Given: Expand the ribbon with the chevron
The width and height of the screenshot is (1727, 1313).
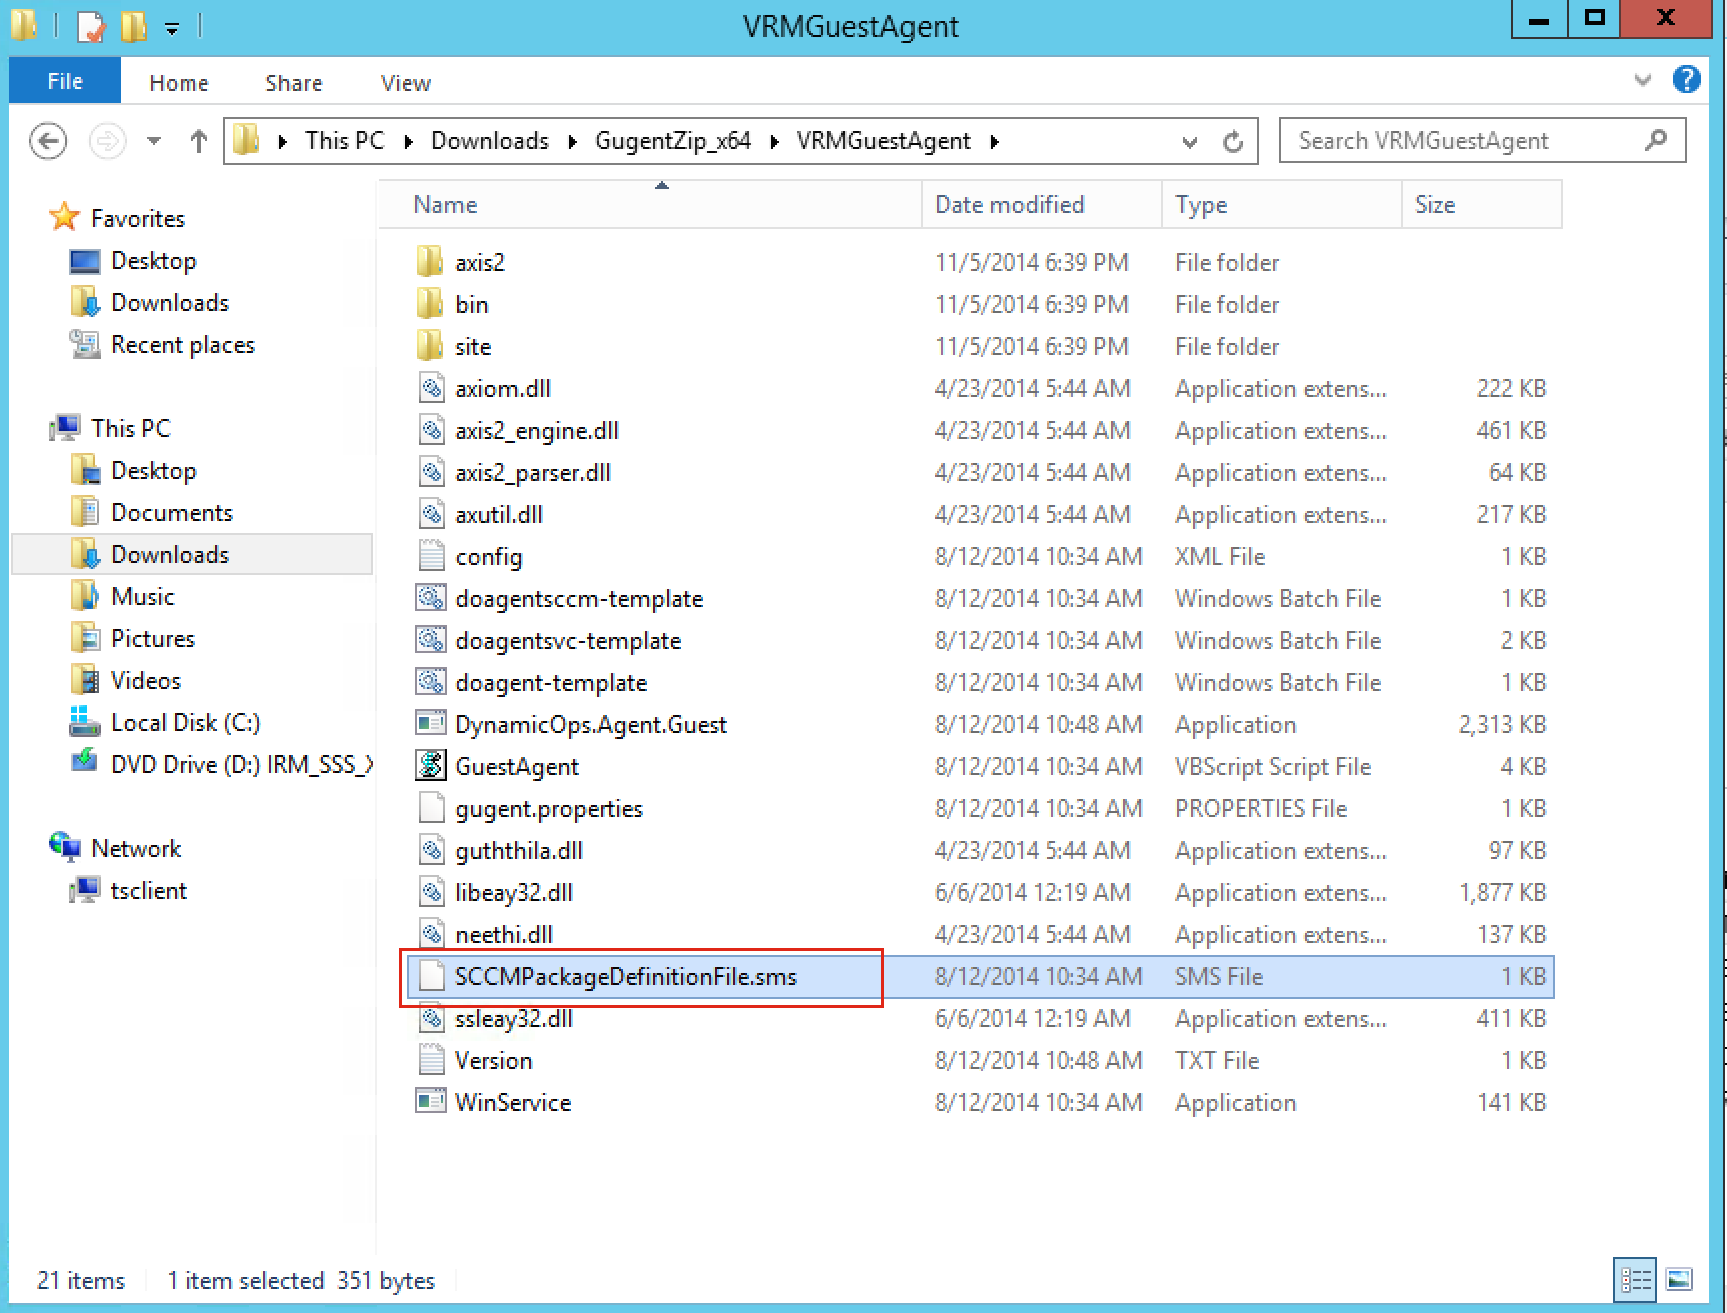Looking at the screenshot, I should point(1642,80).
